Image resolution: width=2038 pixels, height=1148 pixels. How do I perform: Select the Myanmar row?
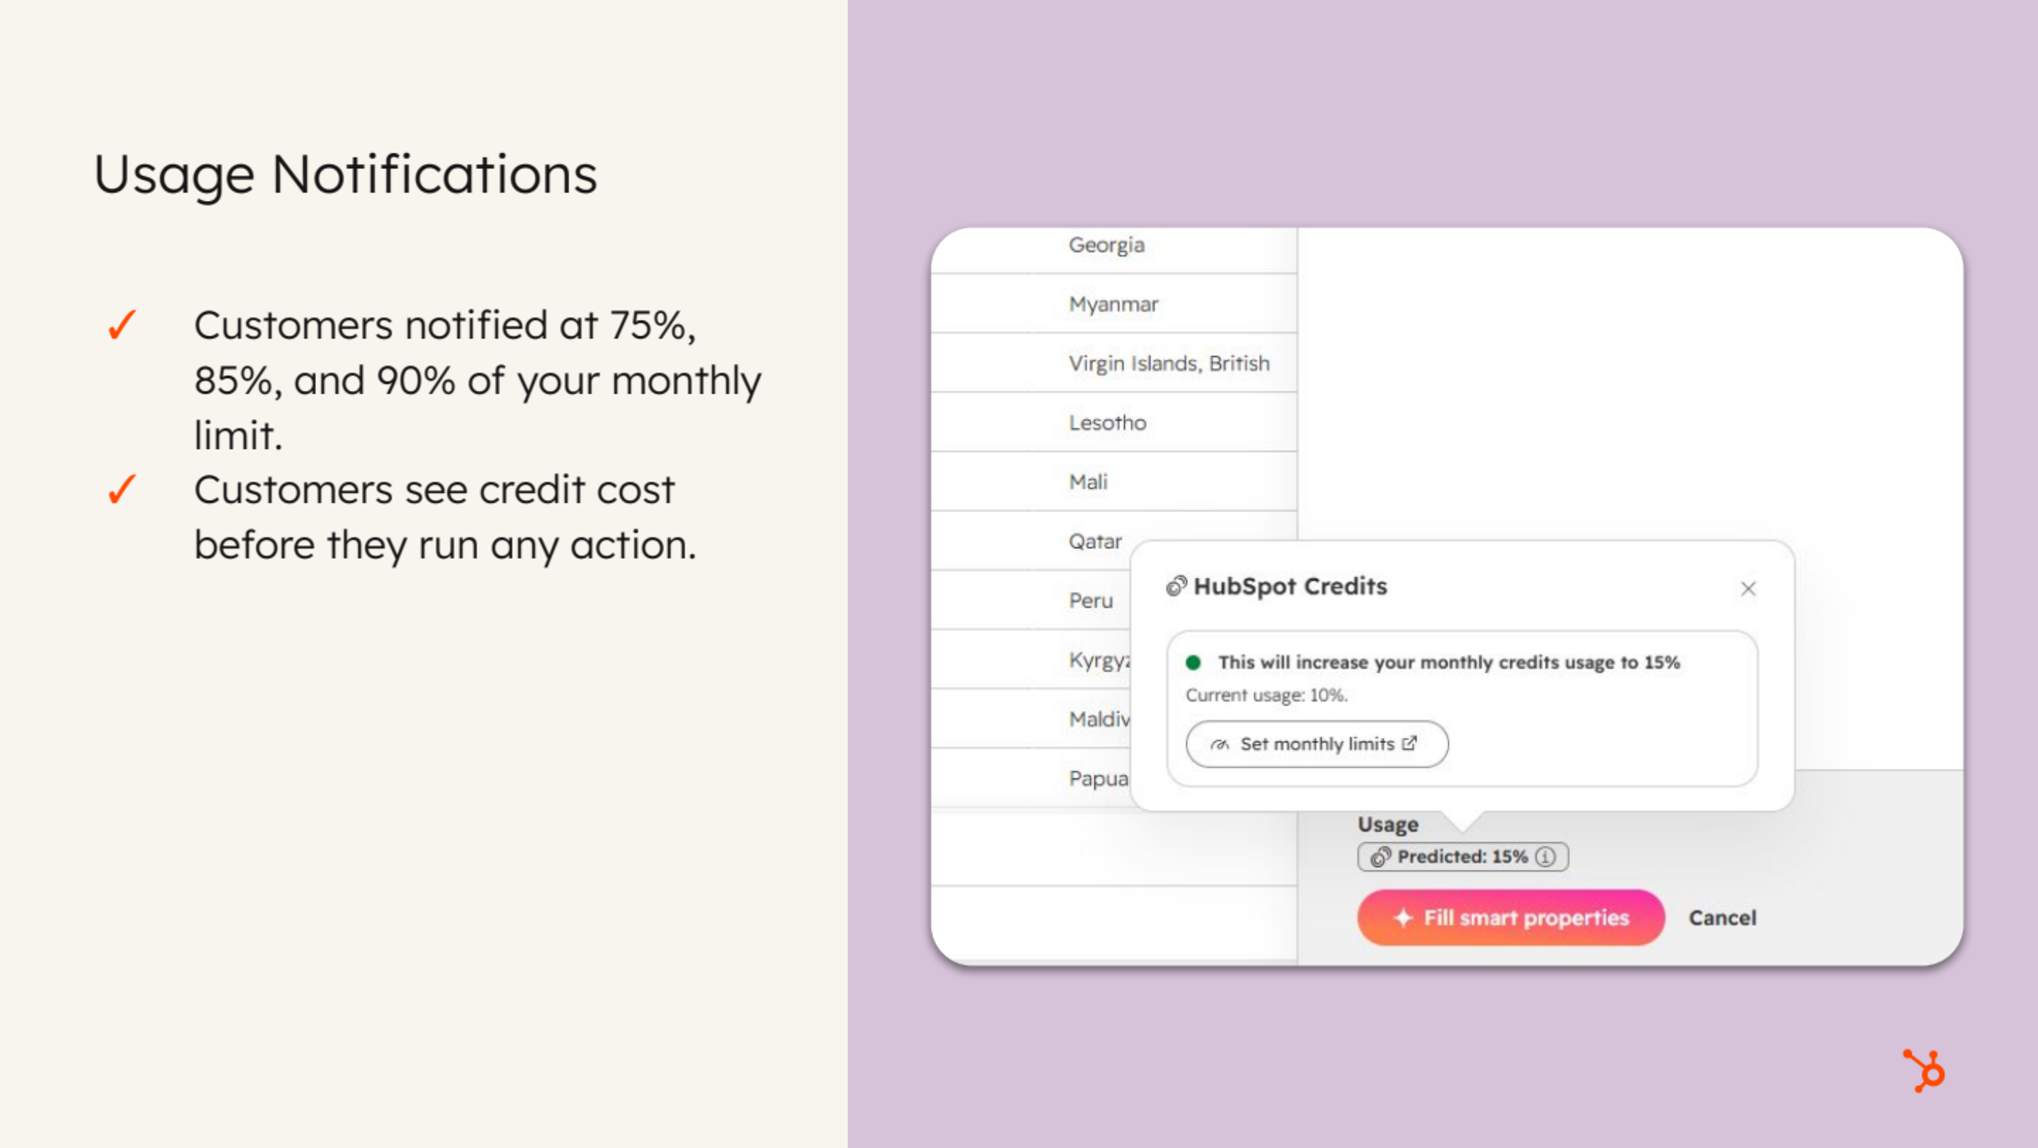tap(1114, 303)
